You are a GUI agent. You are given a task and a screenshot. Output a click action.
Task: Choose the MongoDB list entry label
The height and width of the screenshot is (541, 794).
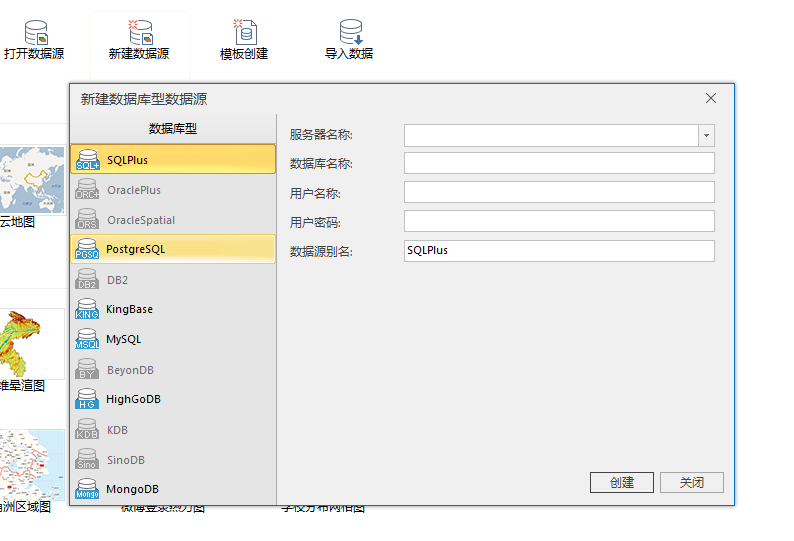(133, 489)
